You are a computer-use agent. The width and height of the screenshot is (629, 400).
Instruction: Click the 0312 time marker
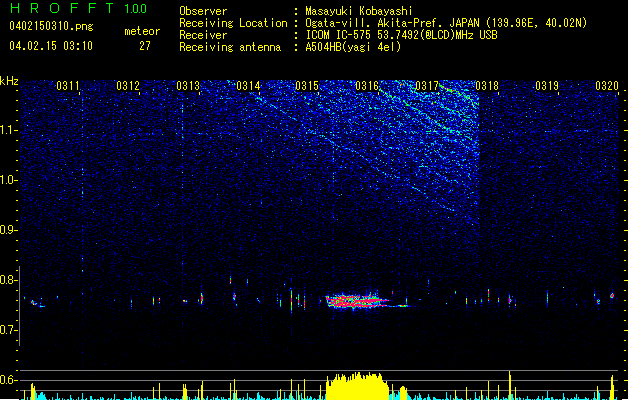click(128, 86)
